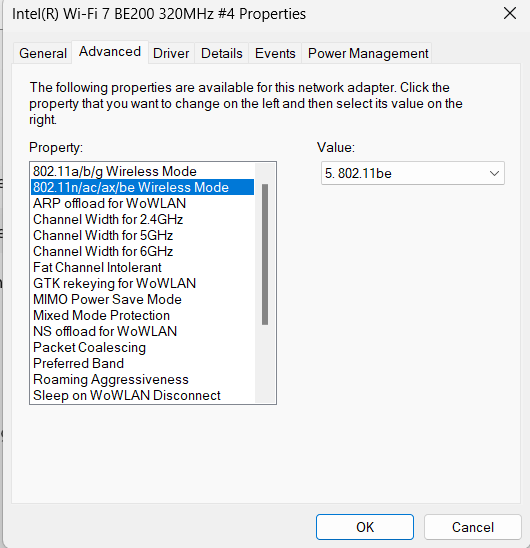
Task: Select NS offload for WoWLAN property
Action: 142,331
